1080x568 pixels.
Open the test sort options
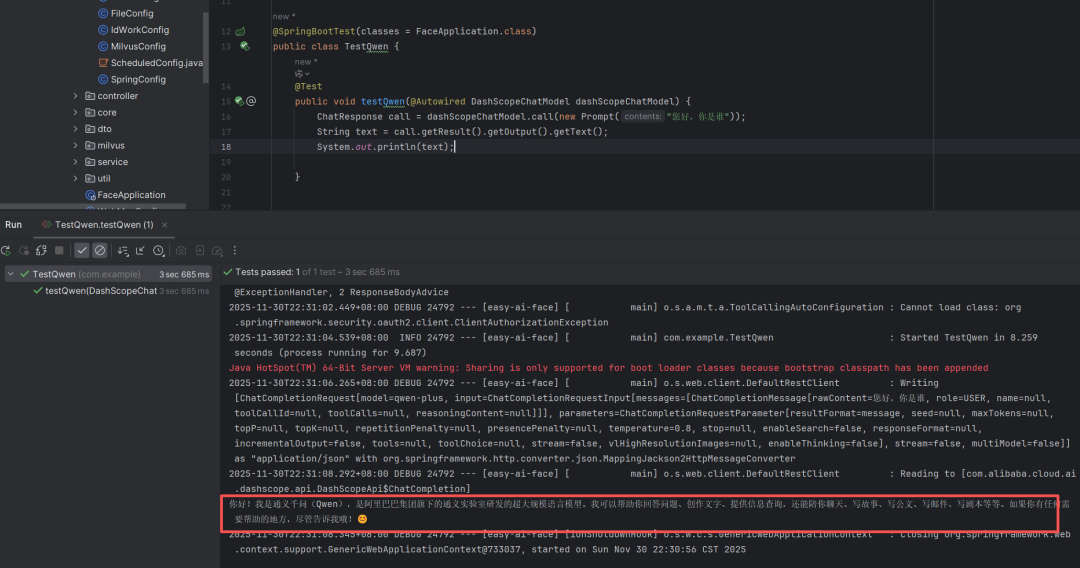(124, 250)
